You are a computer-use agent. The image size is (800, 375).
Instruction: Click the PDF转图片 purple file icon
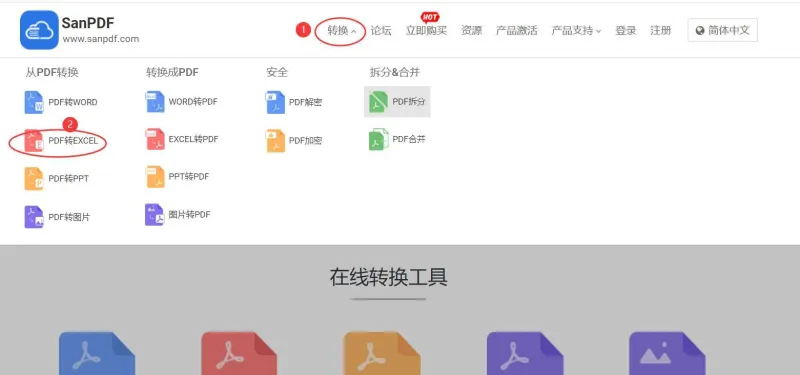coord(34,217)
